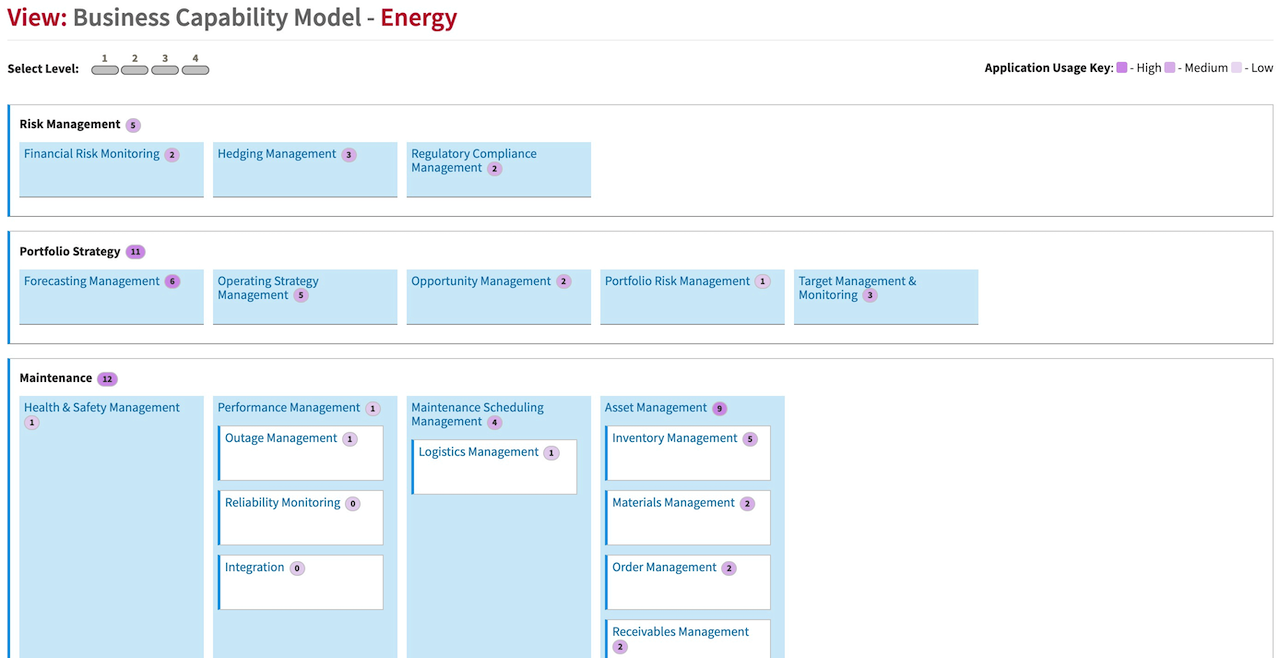Open Health & Safety Management capability

click(102, 408)
